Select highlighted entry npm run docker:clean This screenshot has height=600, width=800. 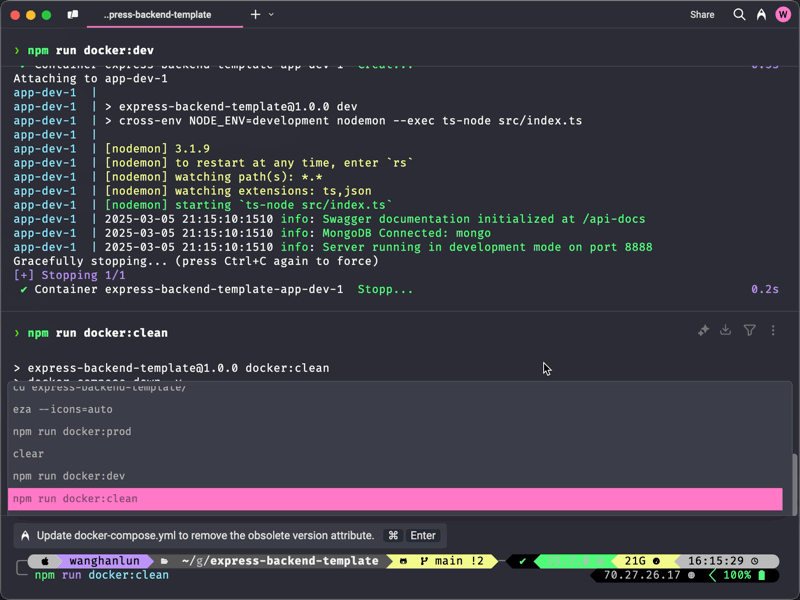point(395,499)
